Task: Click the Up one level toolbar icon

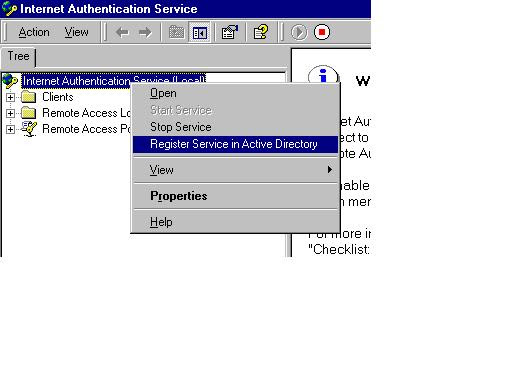Action: tap(176, 32)
